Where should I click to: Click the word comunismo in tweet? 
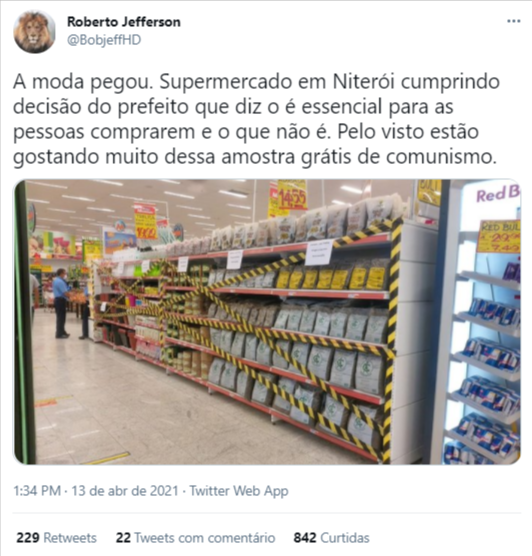[x=440, y=156]
